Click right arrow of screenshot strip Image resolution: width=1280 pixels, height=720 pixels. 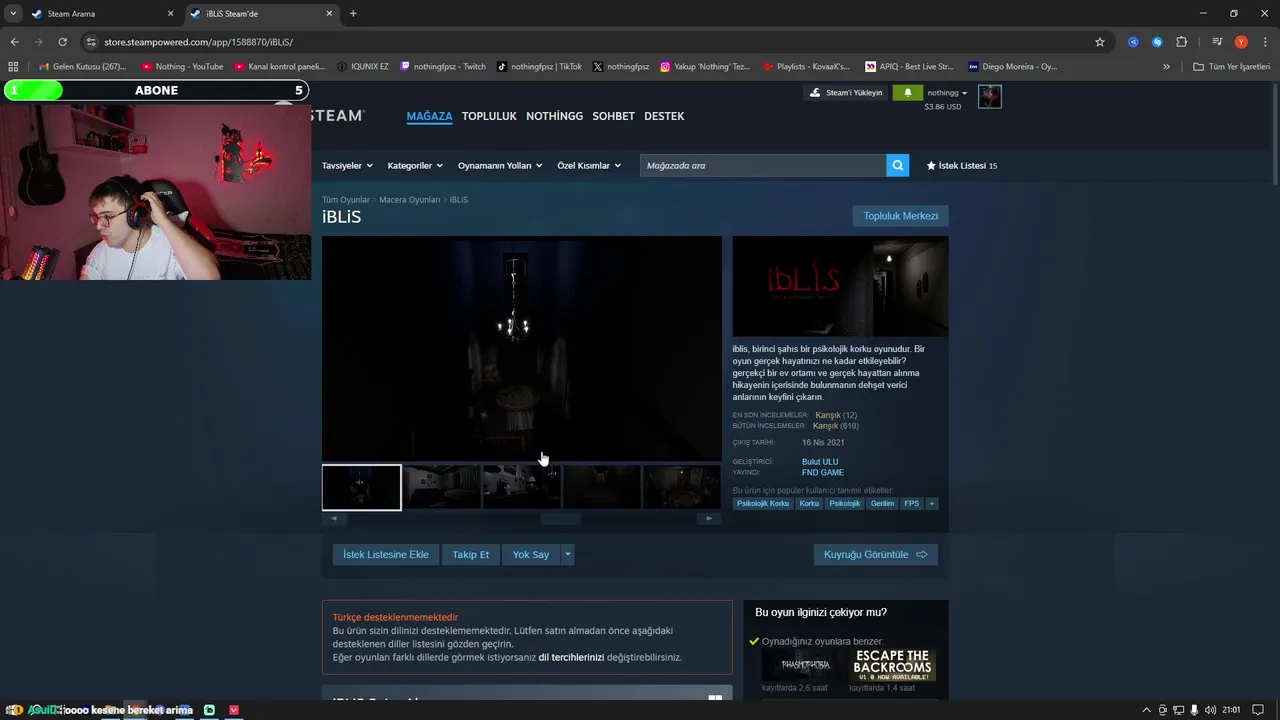coord(709,518)
